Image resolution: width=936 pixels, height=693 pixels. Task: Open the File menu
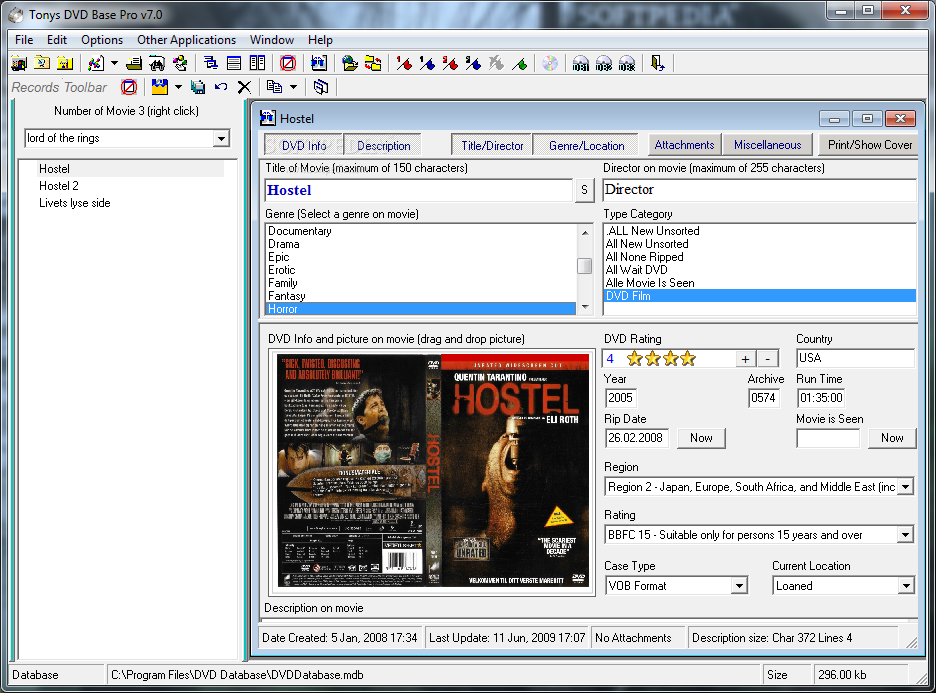[24, 40]
